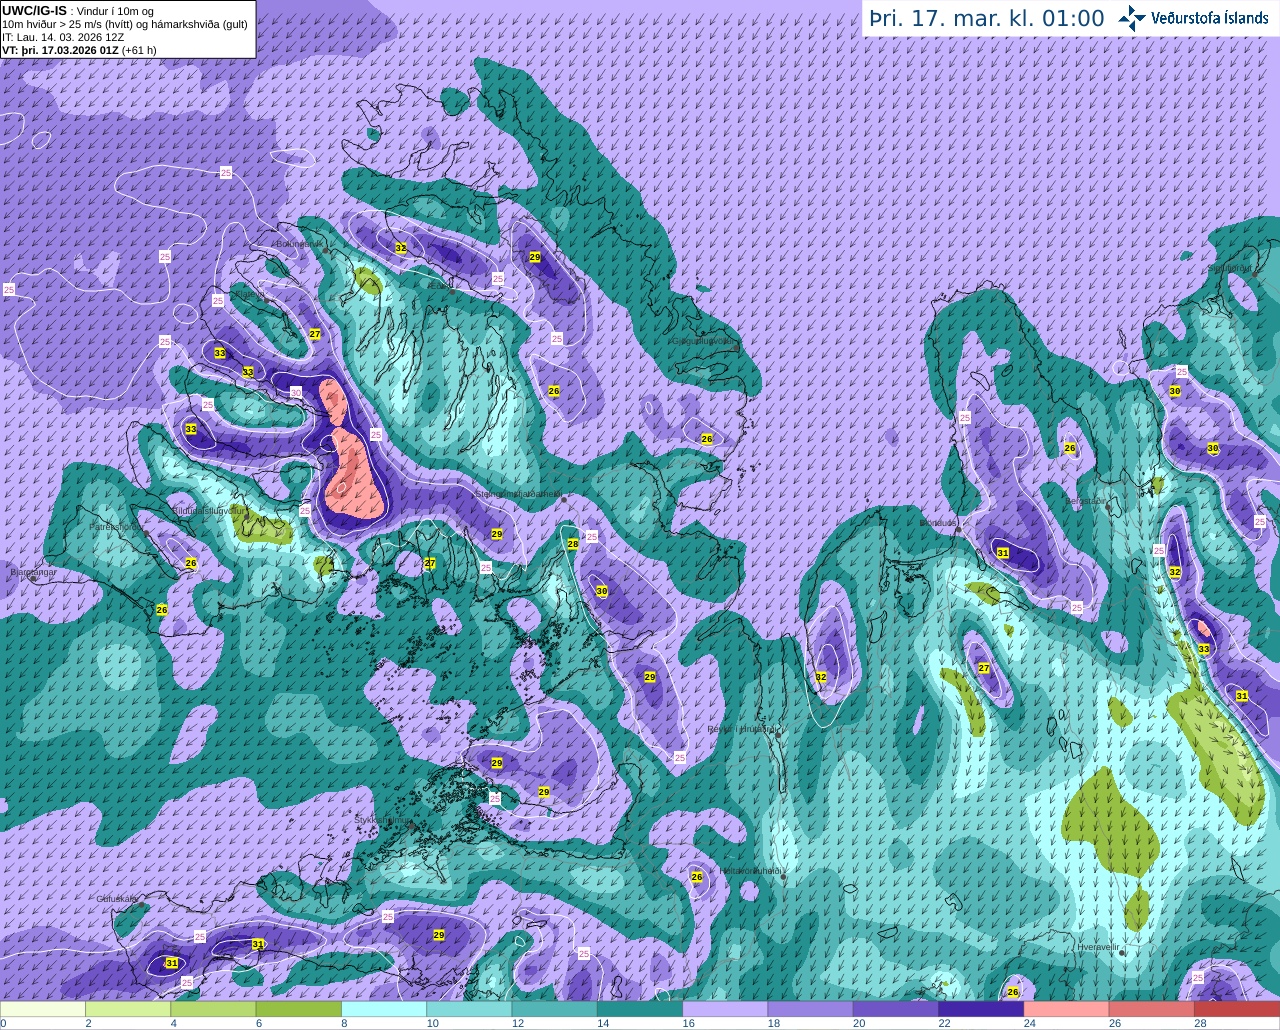Click the VT: þri. 17.03.2026 01Z line
Viewport: 1280px width, 1030px height.
pyautogui.click(x=79, y=50)
